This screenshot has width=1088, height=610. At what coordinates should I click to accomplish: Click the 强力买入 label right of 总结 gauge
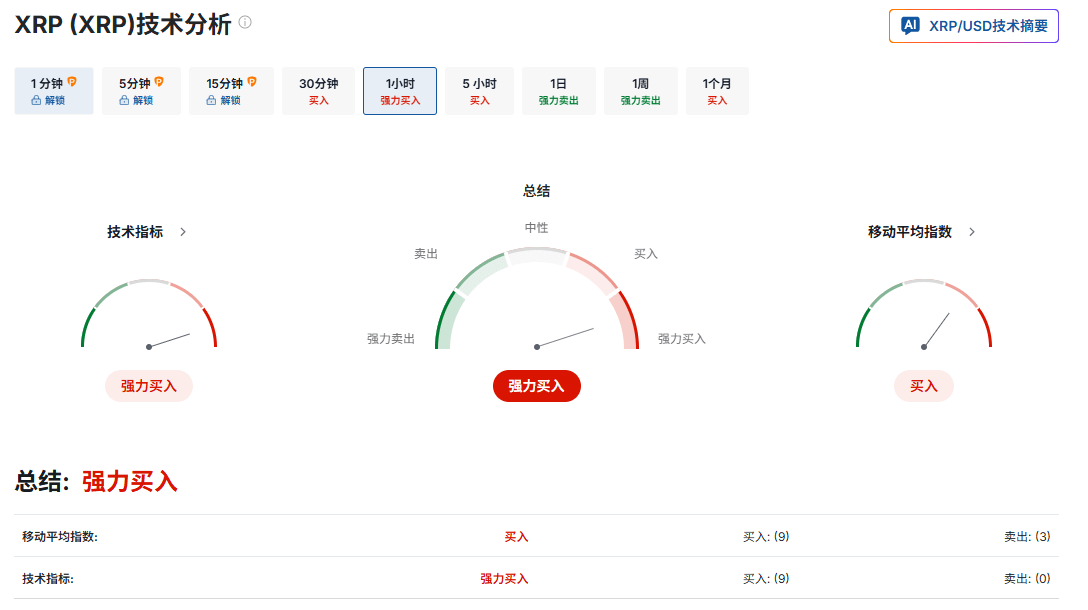click(x=681, y=339)
